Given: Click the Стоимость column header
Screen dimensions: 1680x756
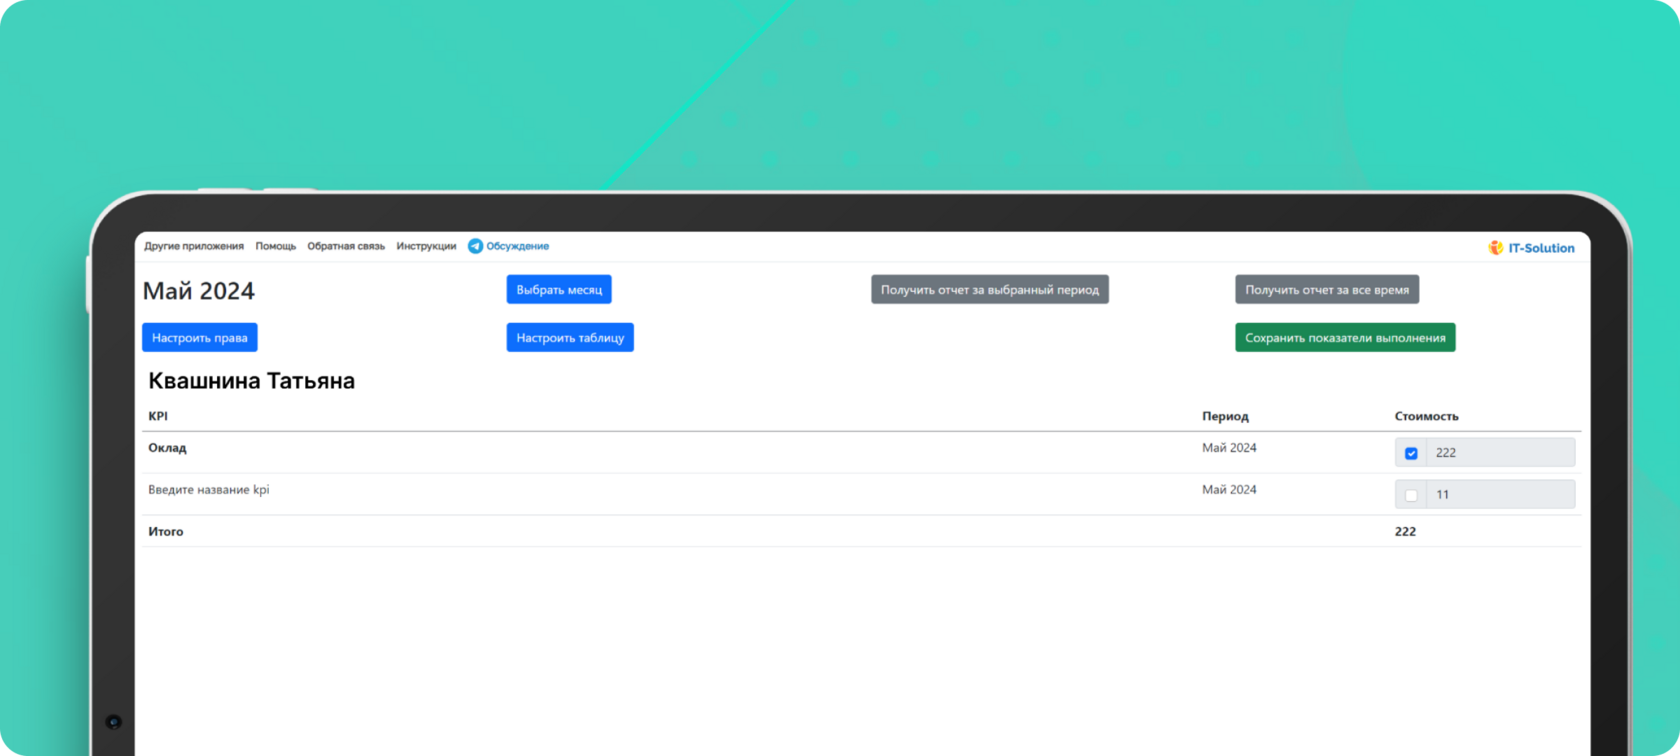Looking at the screenshot, I should tap(1427, 416).
